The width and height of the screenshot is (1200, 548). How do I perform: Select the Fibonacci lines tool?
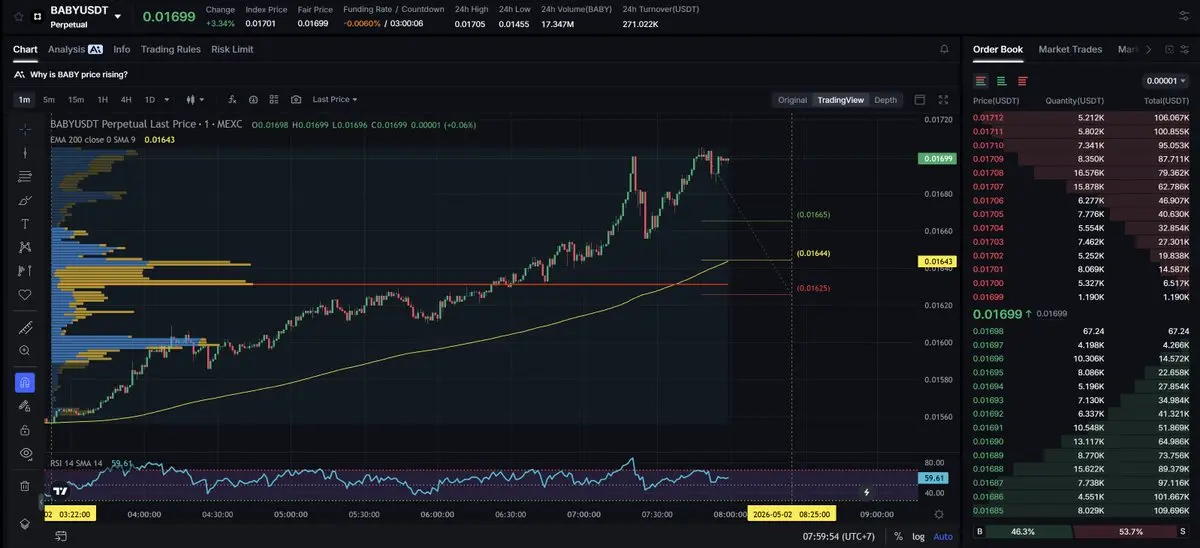pyautogui.click(x=25, y=176)
